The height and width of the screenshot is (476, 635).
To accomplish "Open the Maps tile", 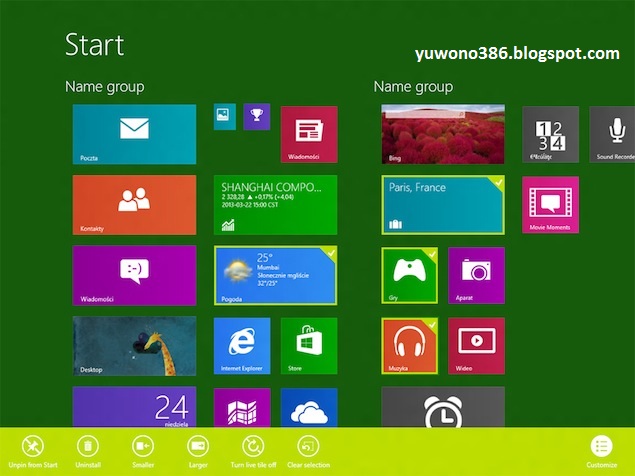I will coord(242,408).
